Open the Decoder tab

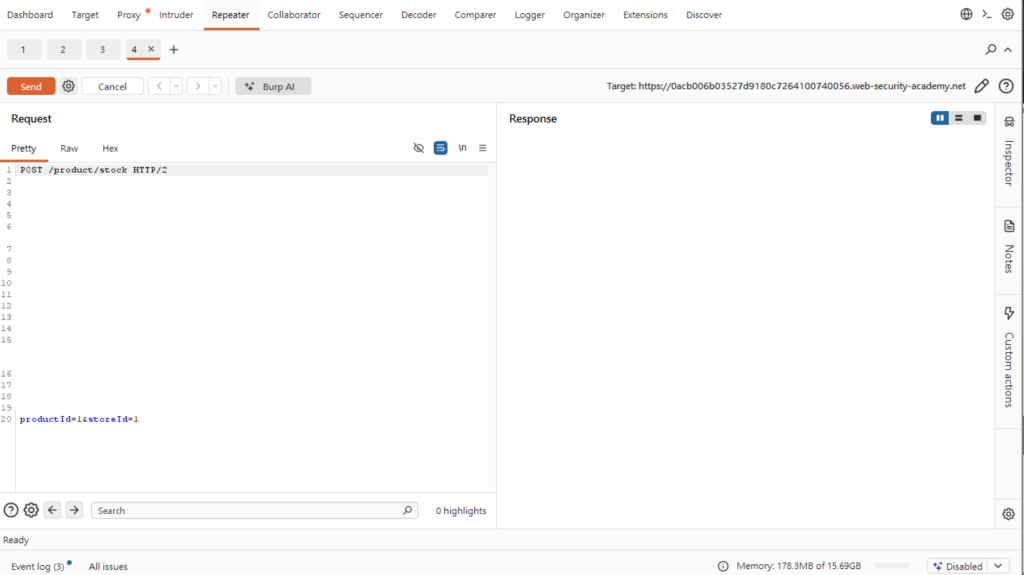pos(419,14)
